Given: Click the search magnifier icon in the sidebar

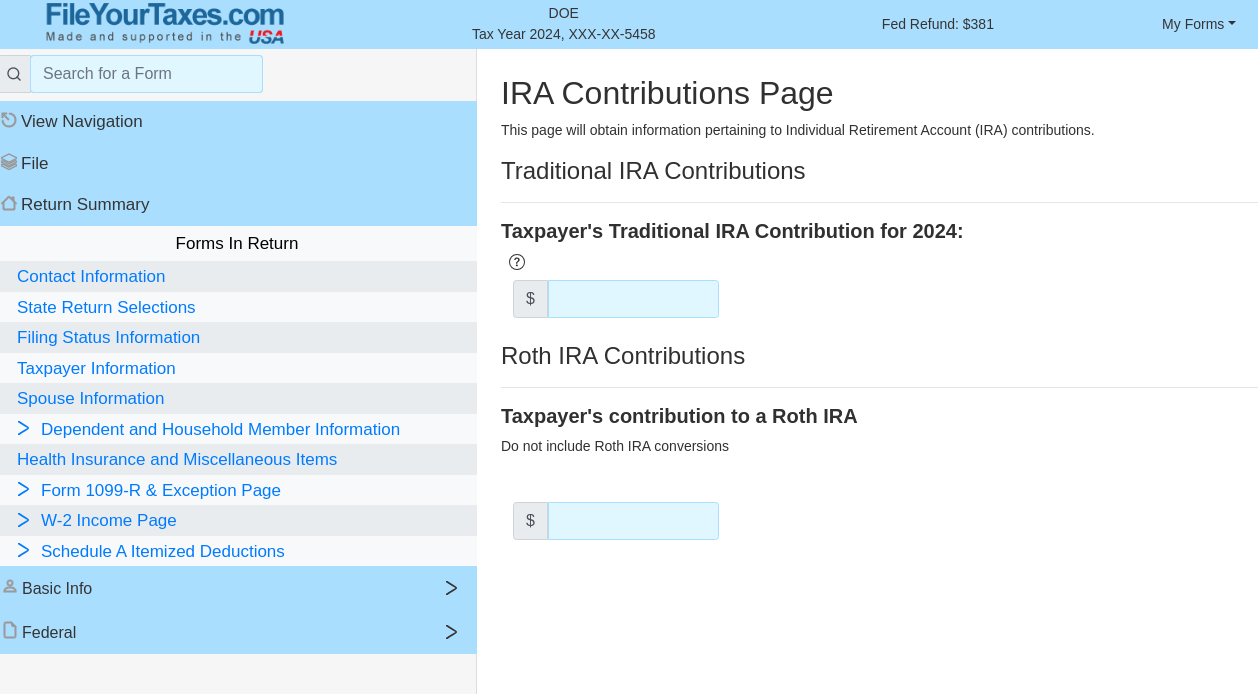Looking at the screenshot, I should point(14,73).
